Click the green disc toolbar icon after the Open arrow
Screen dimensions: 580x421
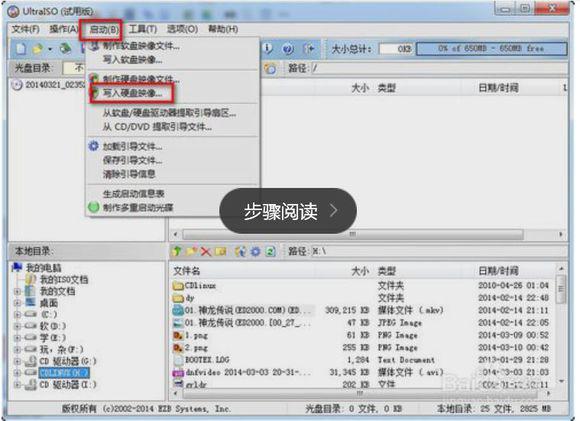(65, 48)
